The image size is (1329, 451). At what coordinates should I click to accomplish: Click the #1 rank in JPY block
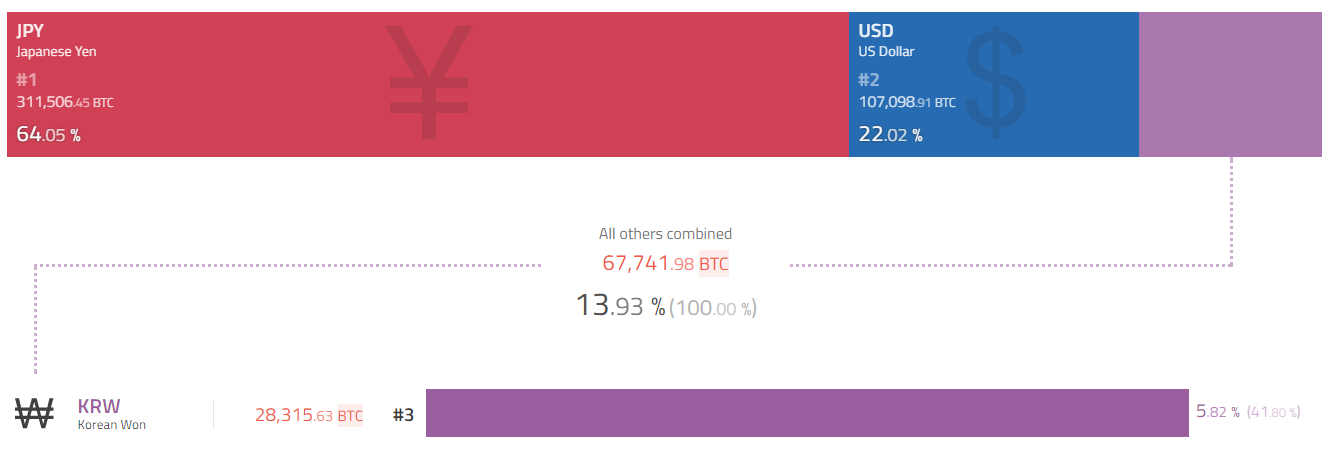click(x=27, y=80)
